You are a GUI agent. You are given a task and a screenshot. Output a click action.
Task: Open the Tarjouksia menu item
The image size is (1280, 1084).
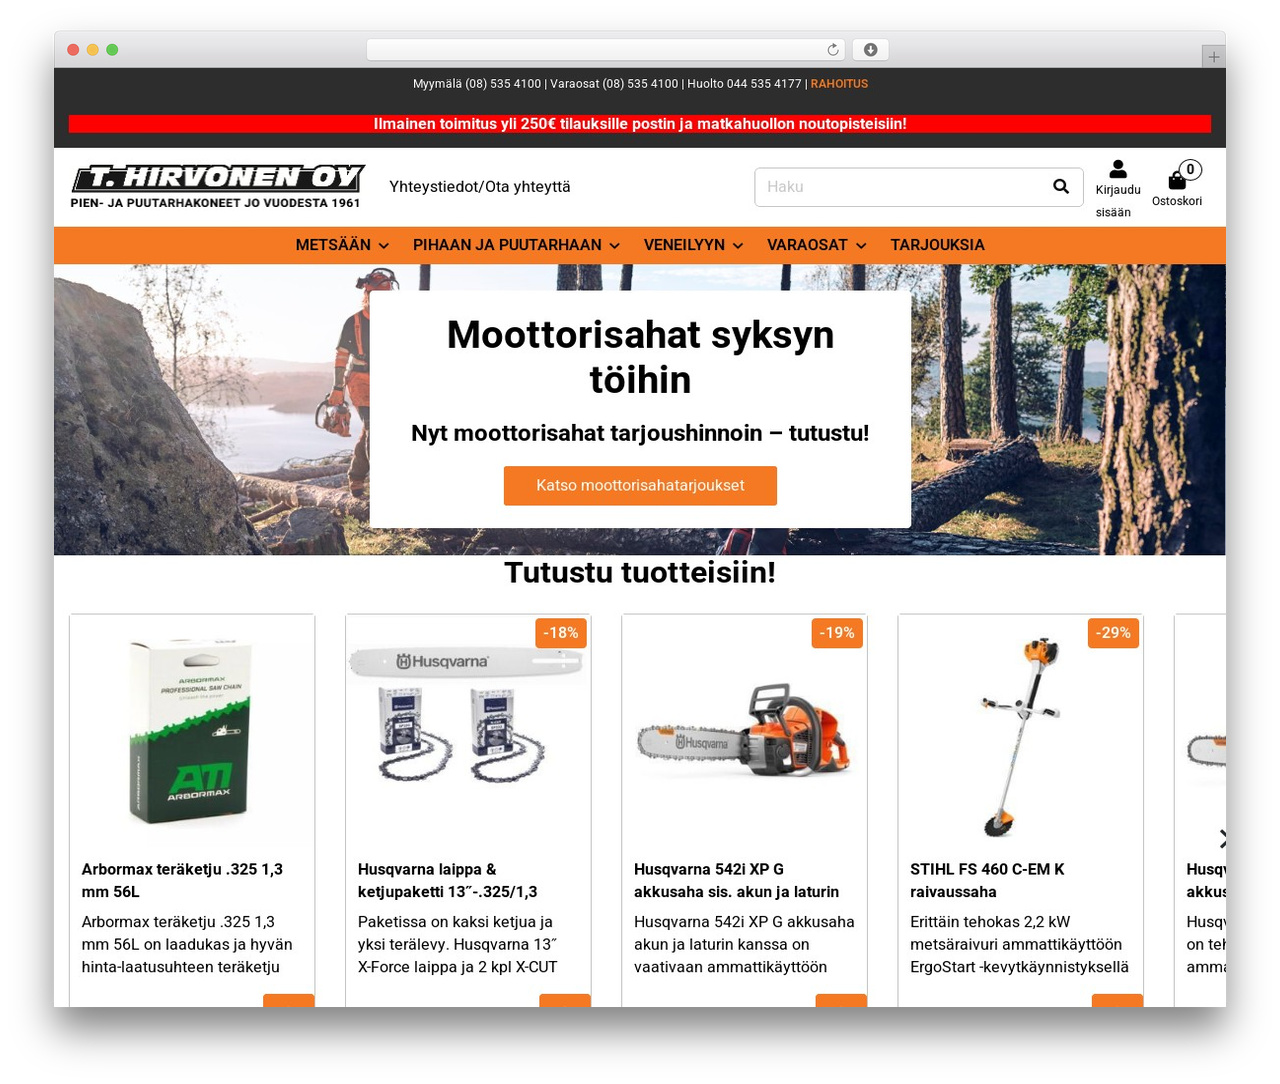pyautogui.click(x=937, y=245)
